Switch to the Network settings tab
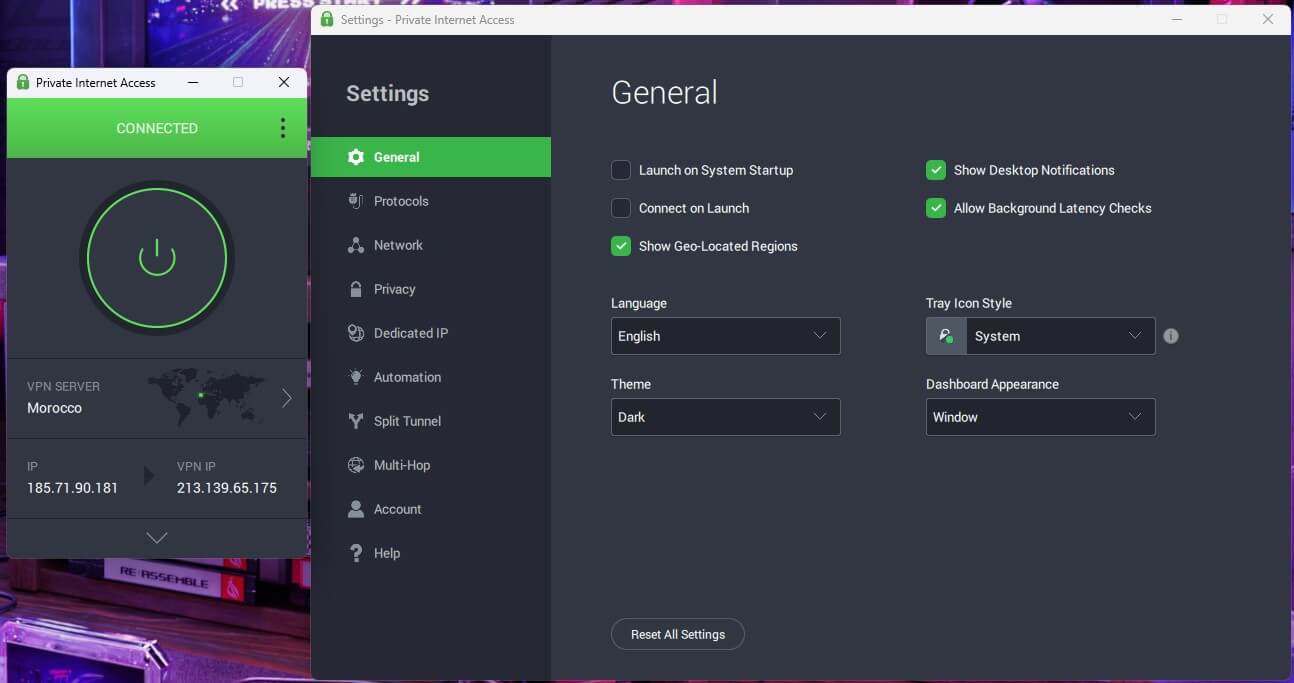1294x683 pixels. [x=431, y=245]
